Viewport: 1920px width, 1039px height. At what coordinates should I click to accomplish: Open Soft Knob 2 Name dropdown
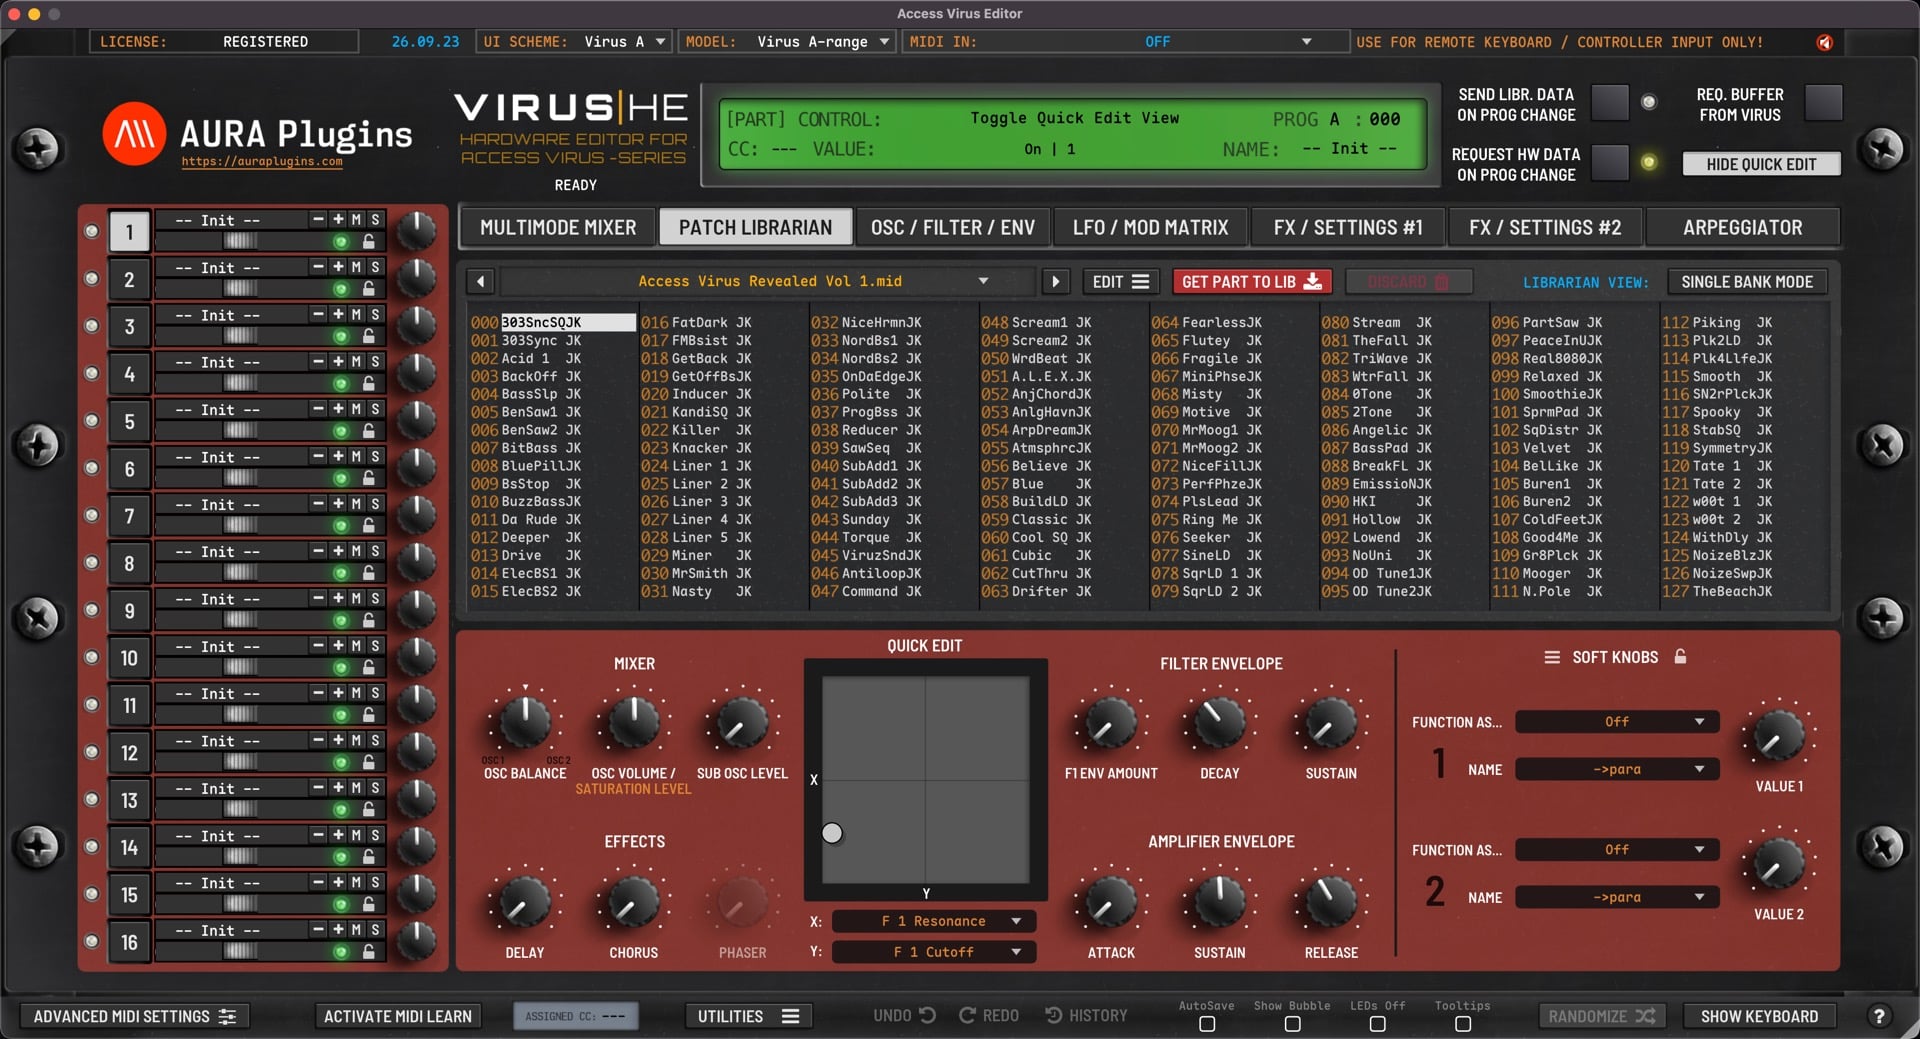point(1617,898)
